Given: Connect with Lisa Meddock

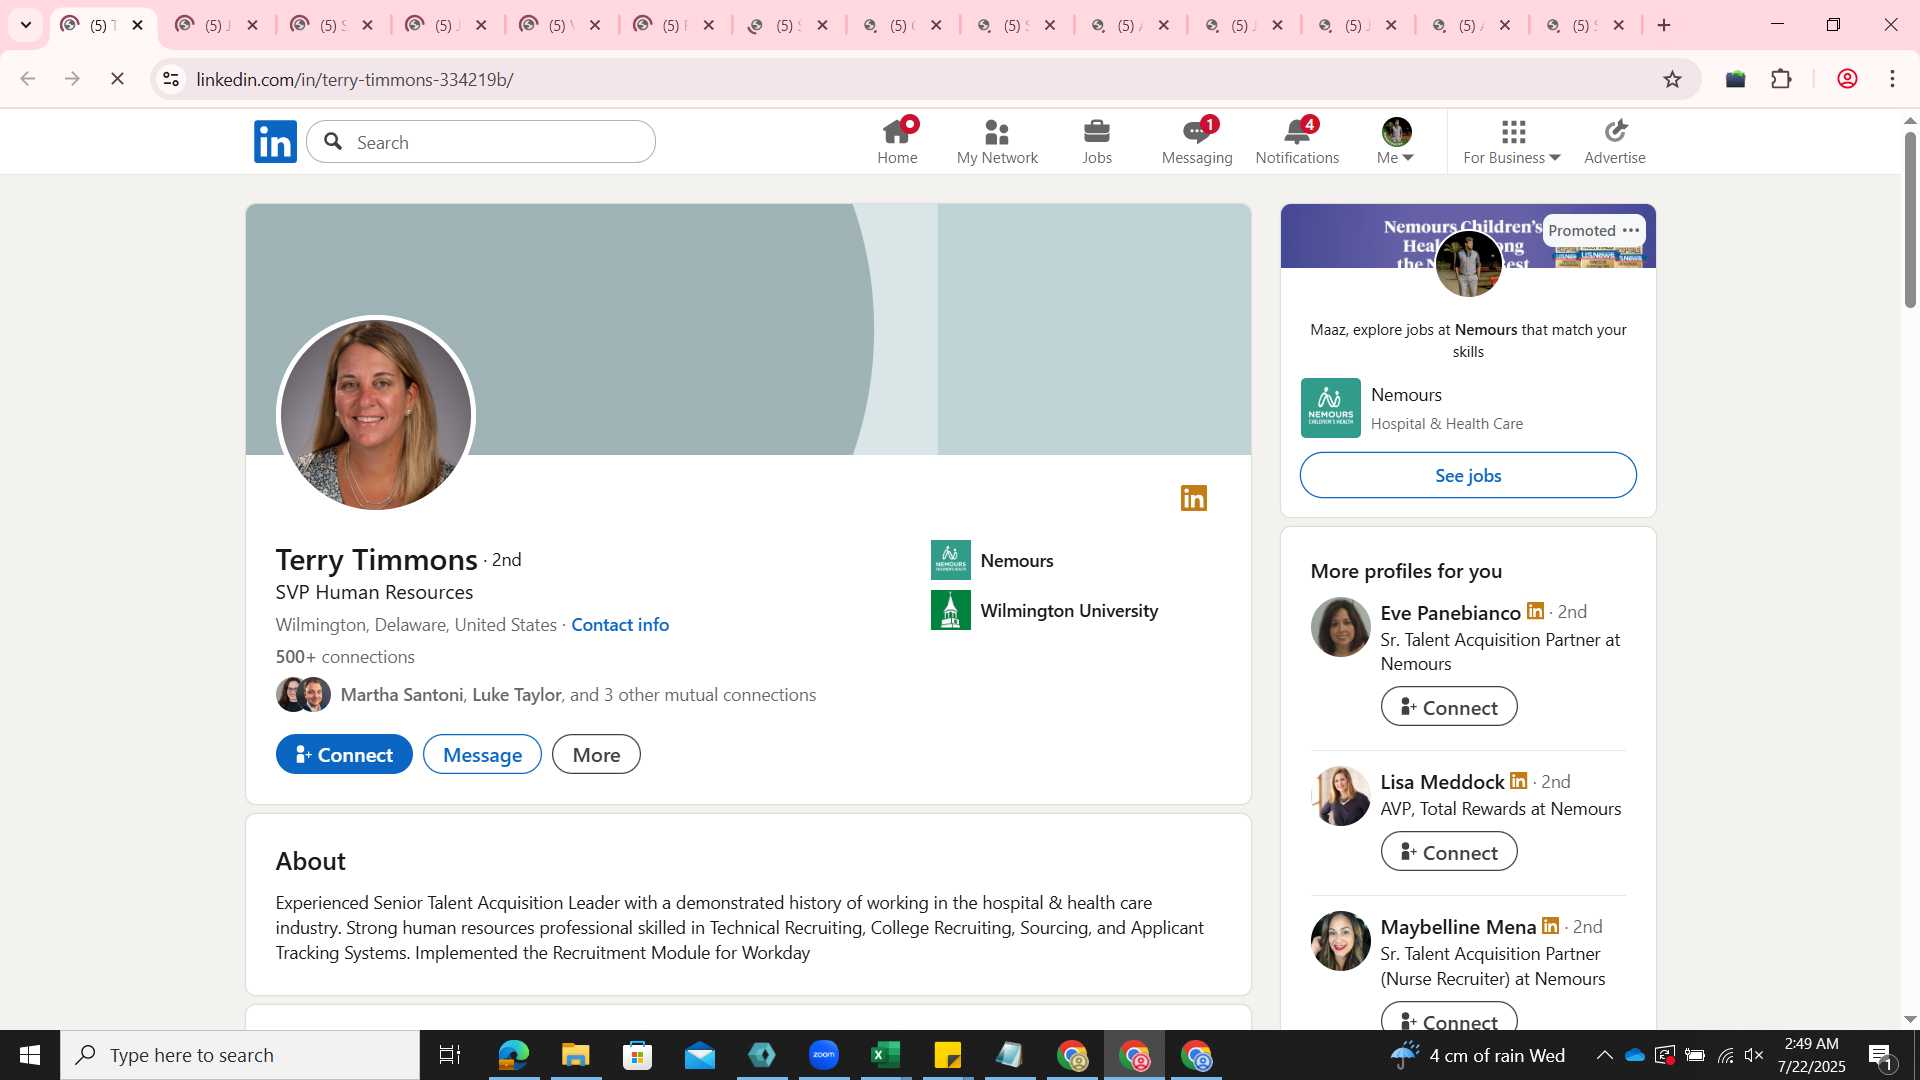Looking at the screenshot, I should pos(1449,852).
